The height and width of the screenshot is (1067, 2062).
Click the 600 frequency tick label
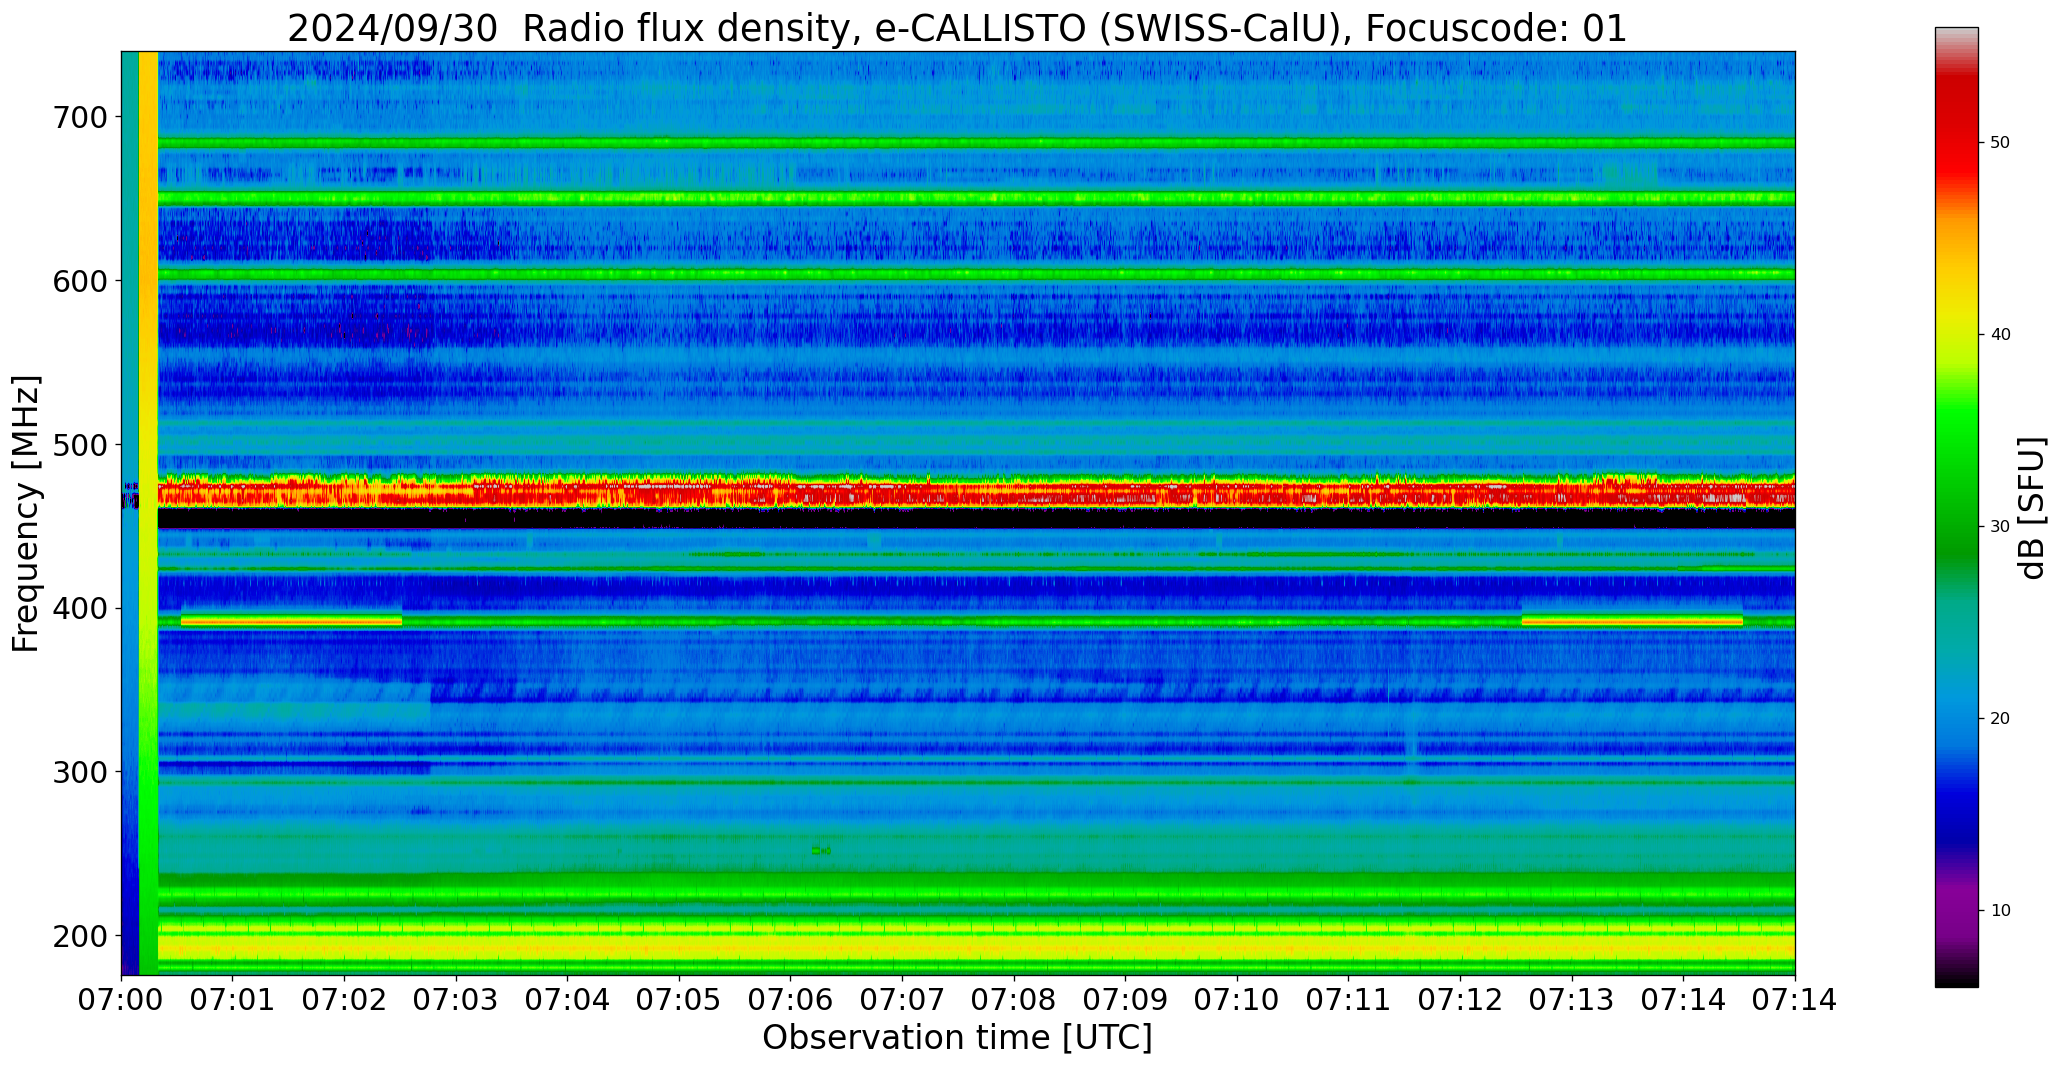(79, 281)
